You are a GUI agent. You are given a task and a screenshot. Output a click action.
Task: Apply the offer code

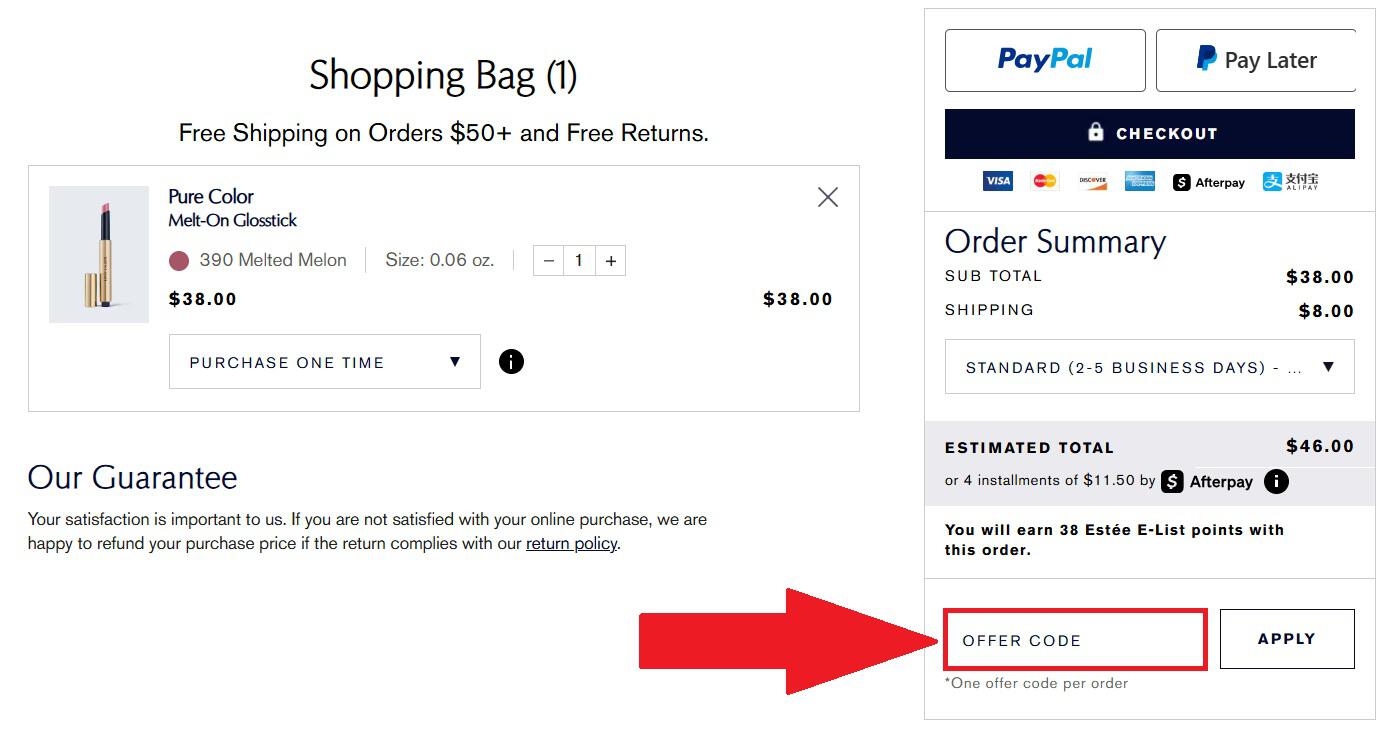click(x=1287, y=639)
